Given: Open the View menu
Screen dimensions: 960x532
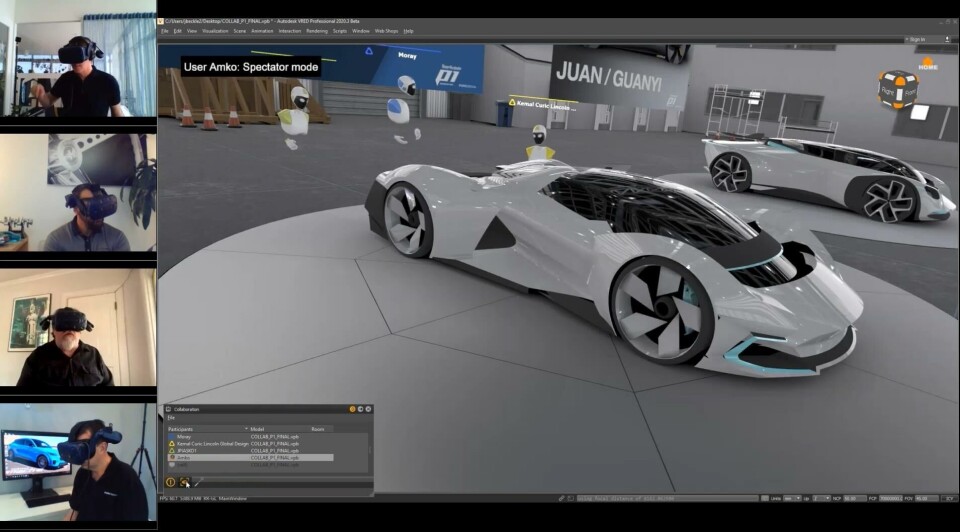Looking at the screenshot, I should click(192, 31).
